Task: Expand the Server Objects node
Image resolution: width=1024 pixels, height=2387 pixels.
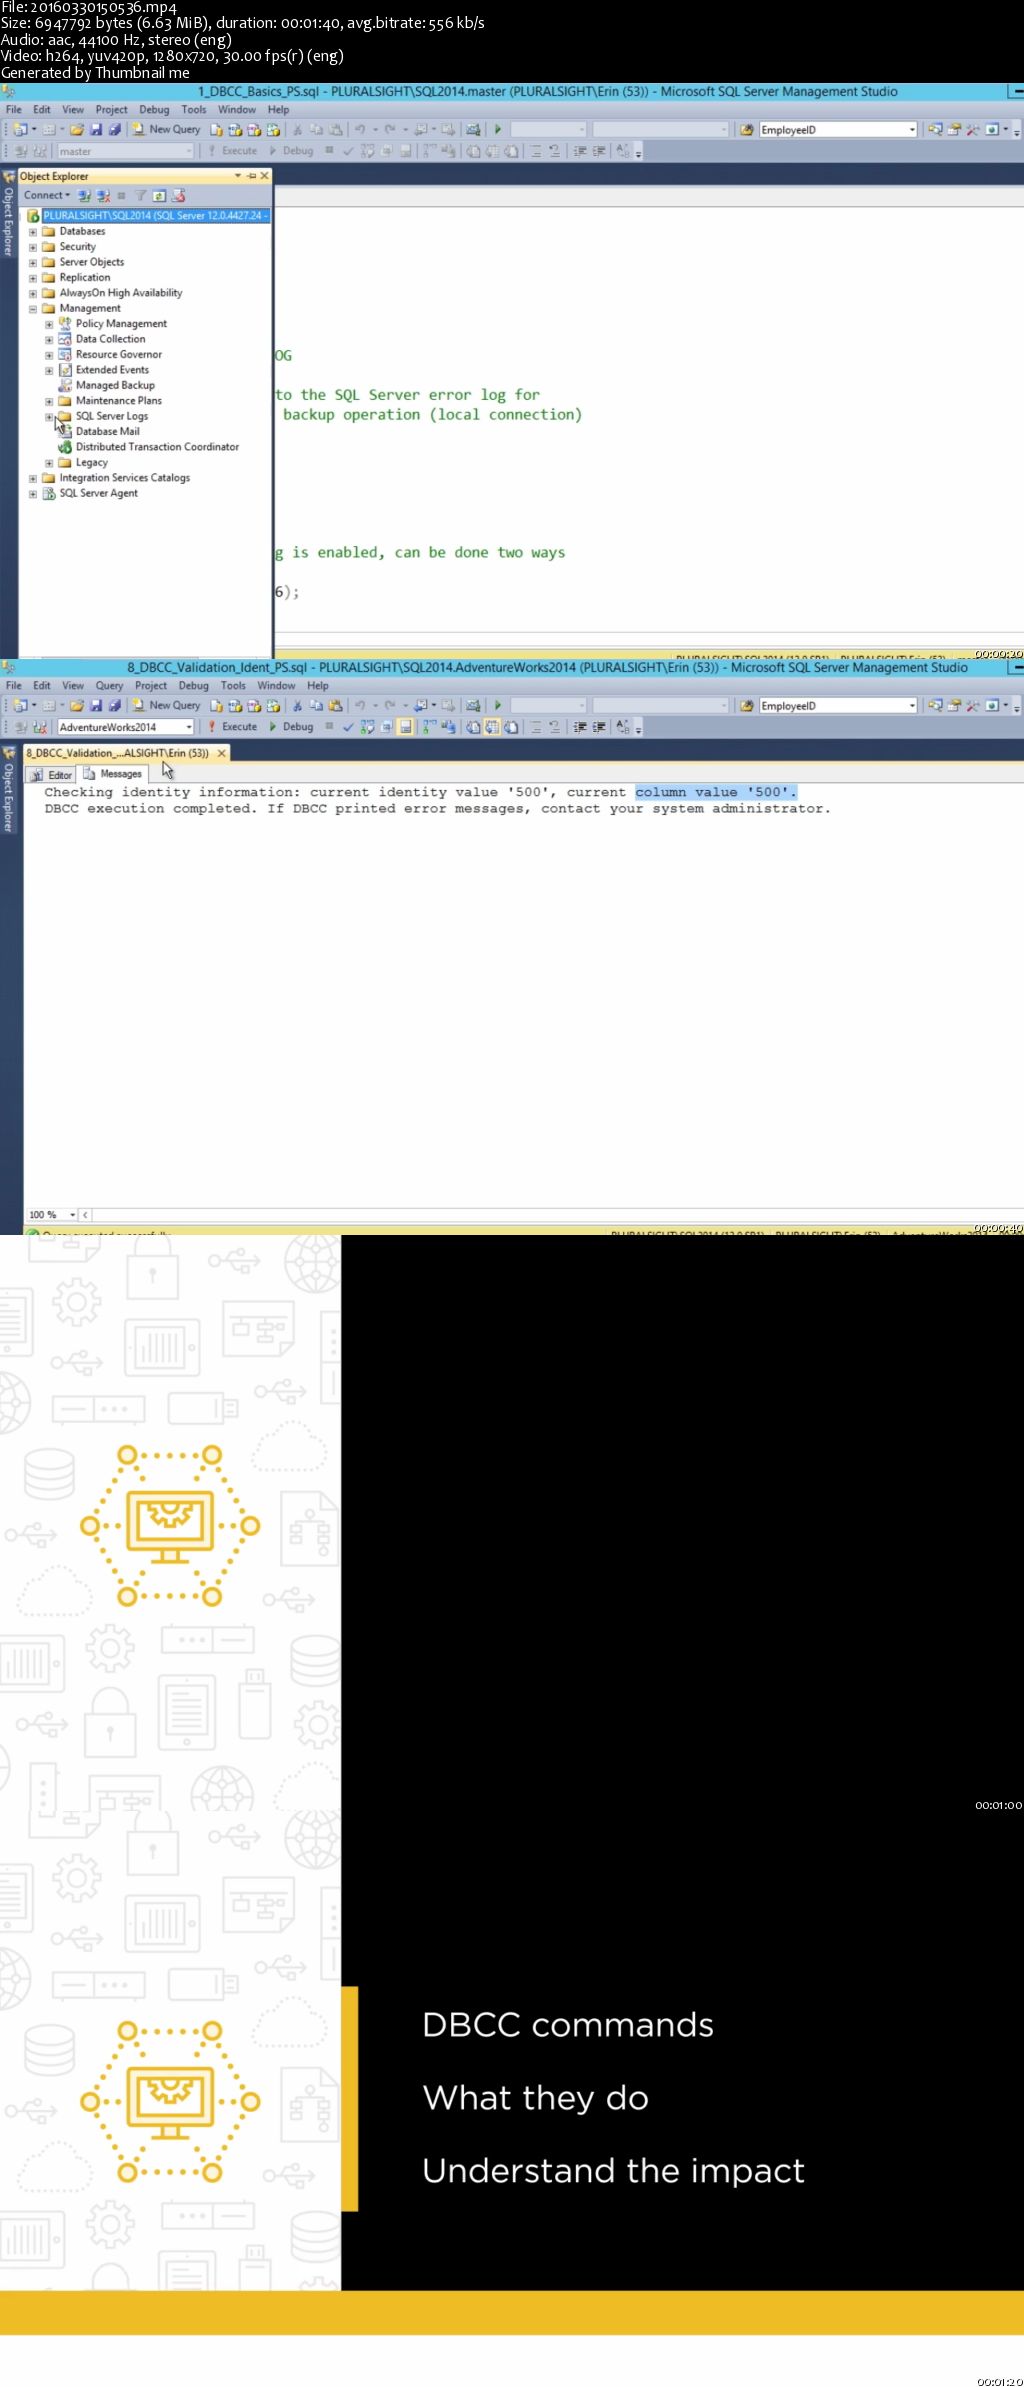Action: (x=33, y=263)
